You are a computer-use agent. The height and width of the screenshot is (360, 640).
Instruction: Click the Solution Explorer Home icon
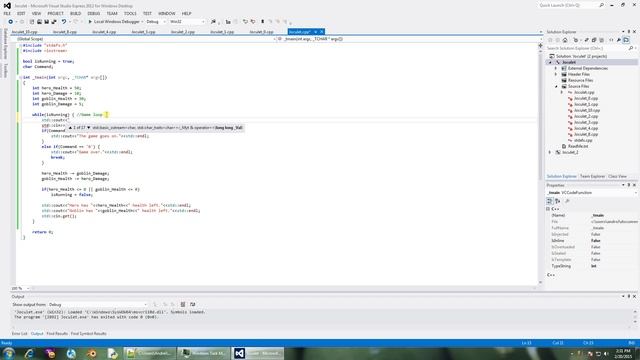[565, 40]
